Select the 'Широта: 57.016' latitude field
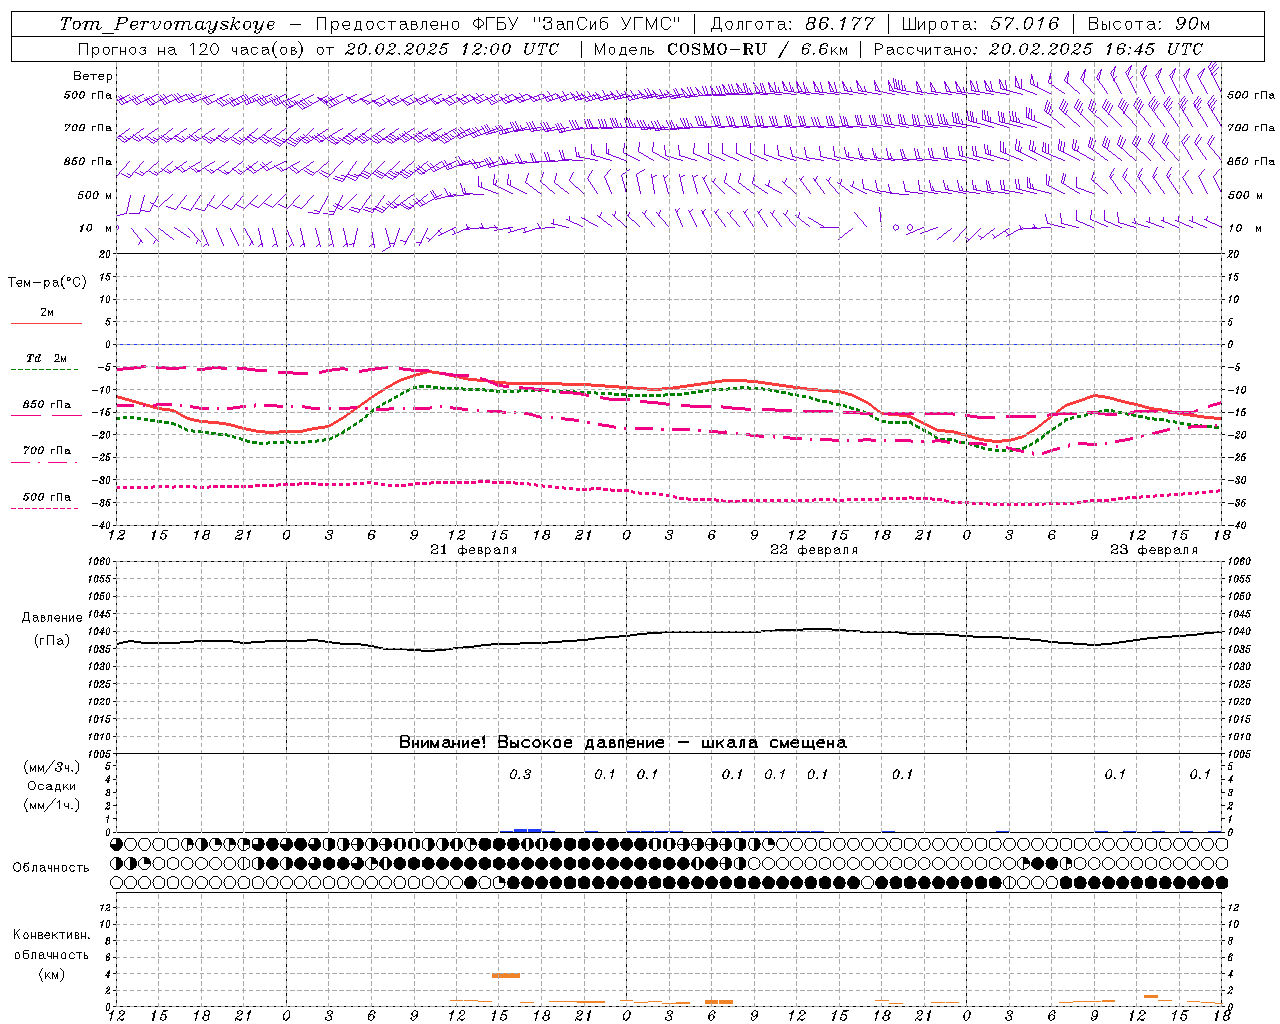1280x1024 pixels. 979,24
